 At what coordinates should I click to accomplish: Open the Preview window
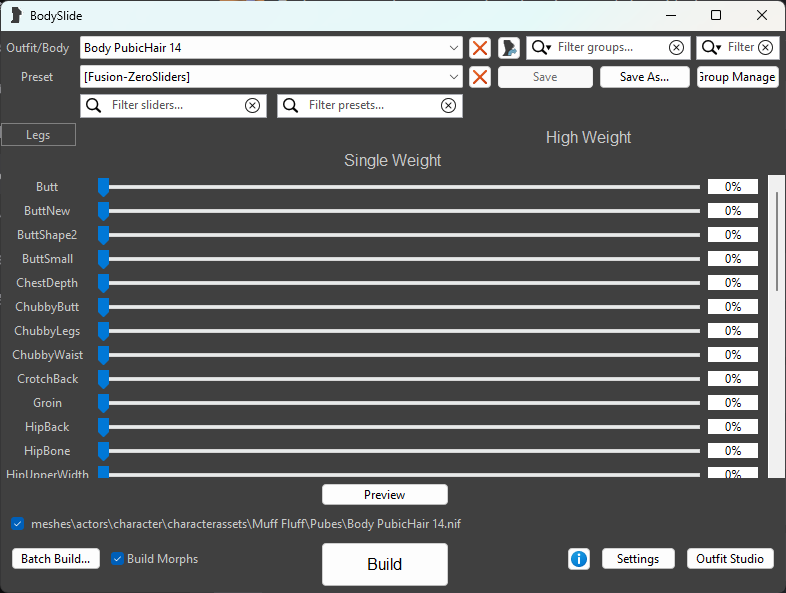pos(384,495)
